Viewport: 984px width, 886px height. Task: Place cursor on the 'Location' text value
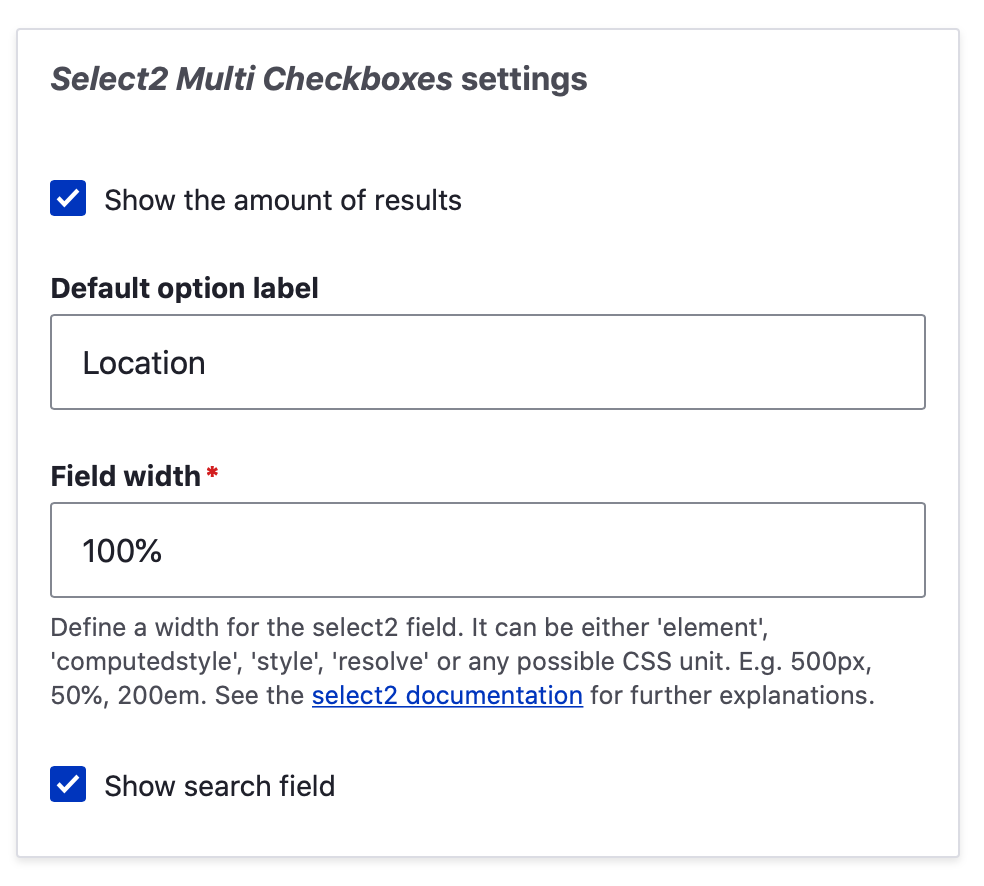[144, 363]
